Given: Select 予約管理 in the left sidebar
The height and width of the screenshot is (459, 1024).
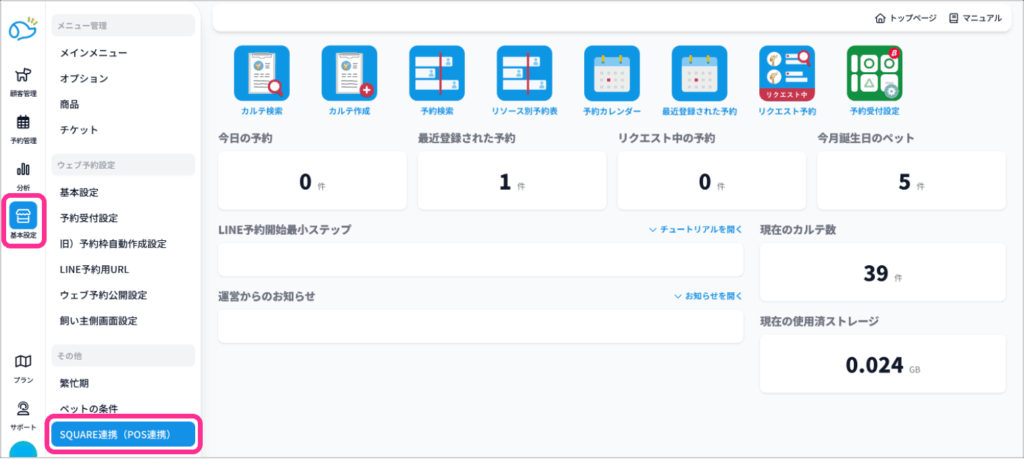Looking at the screenshot, I should 23,128.
